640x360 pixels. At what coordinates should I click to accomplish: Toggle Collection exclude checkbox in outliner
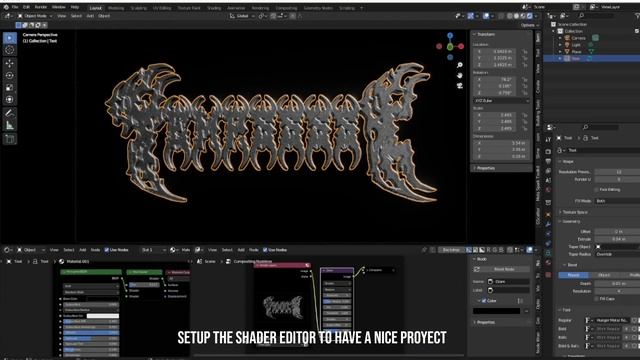pyautogui.click(x=637, y=31)
